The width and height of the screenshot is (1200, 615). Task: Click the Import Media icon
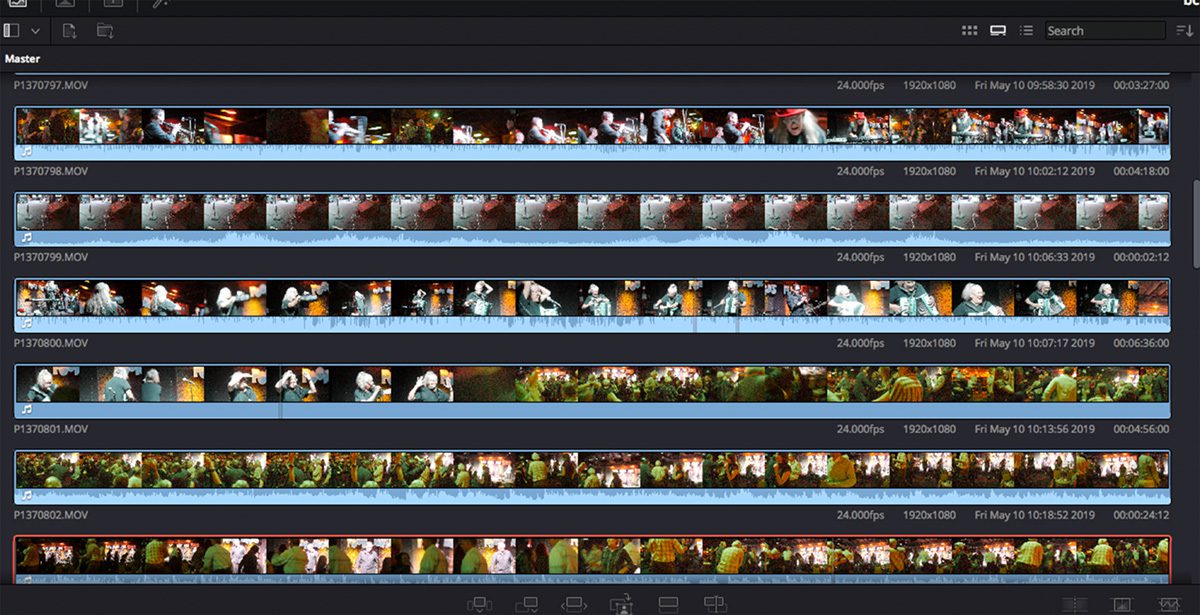[69, 31]
